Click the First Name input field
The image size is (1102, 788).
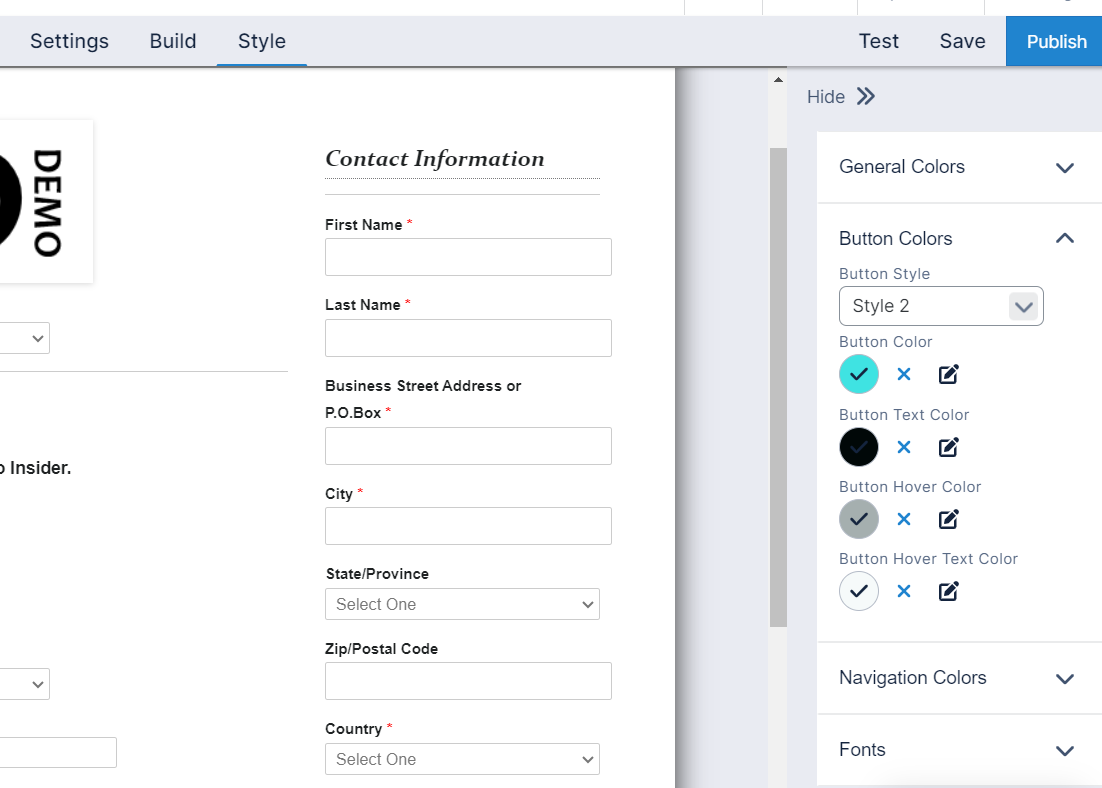[x=468, y=257]
